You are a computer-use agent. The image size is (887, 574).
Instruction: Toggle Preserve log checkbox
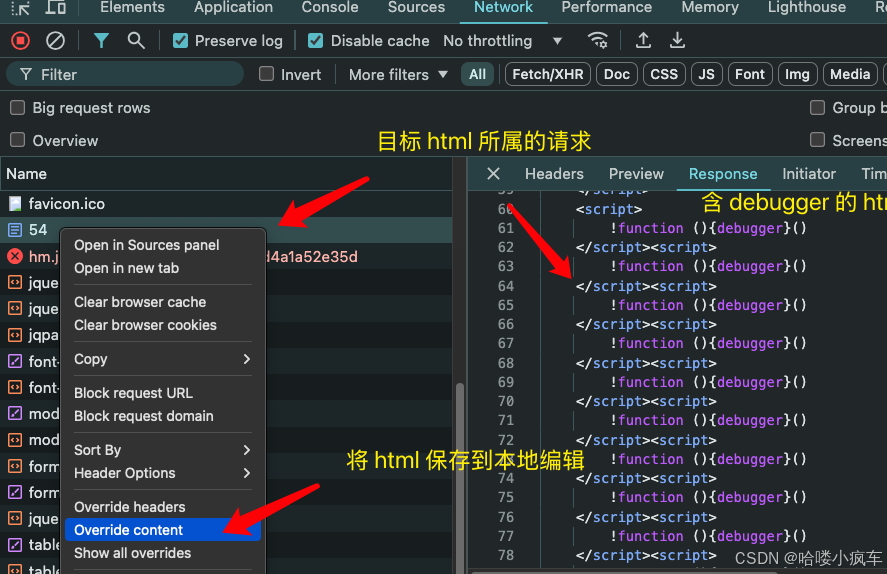coord(180,41)
